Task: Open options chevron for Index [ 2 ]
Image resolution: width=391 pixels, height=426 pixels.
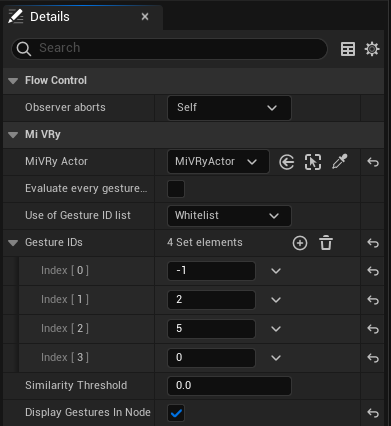Action: [x=276, y=329]
